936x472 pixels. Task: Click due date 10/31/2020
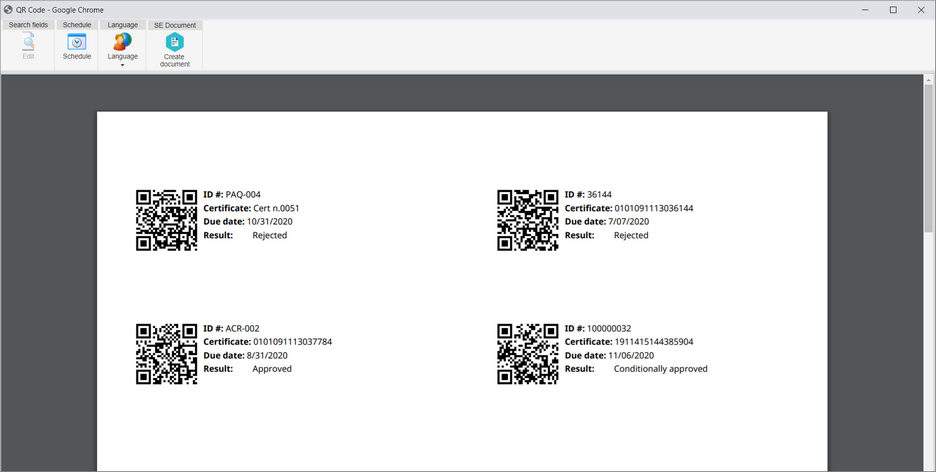(x=270, y=221)
